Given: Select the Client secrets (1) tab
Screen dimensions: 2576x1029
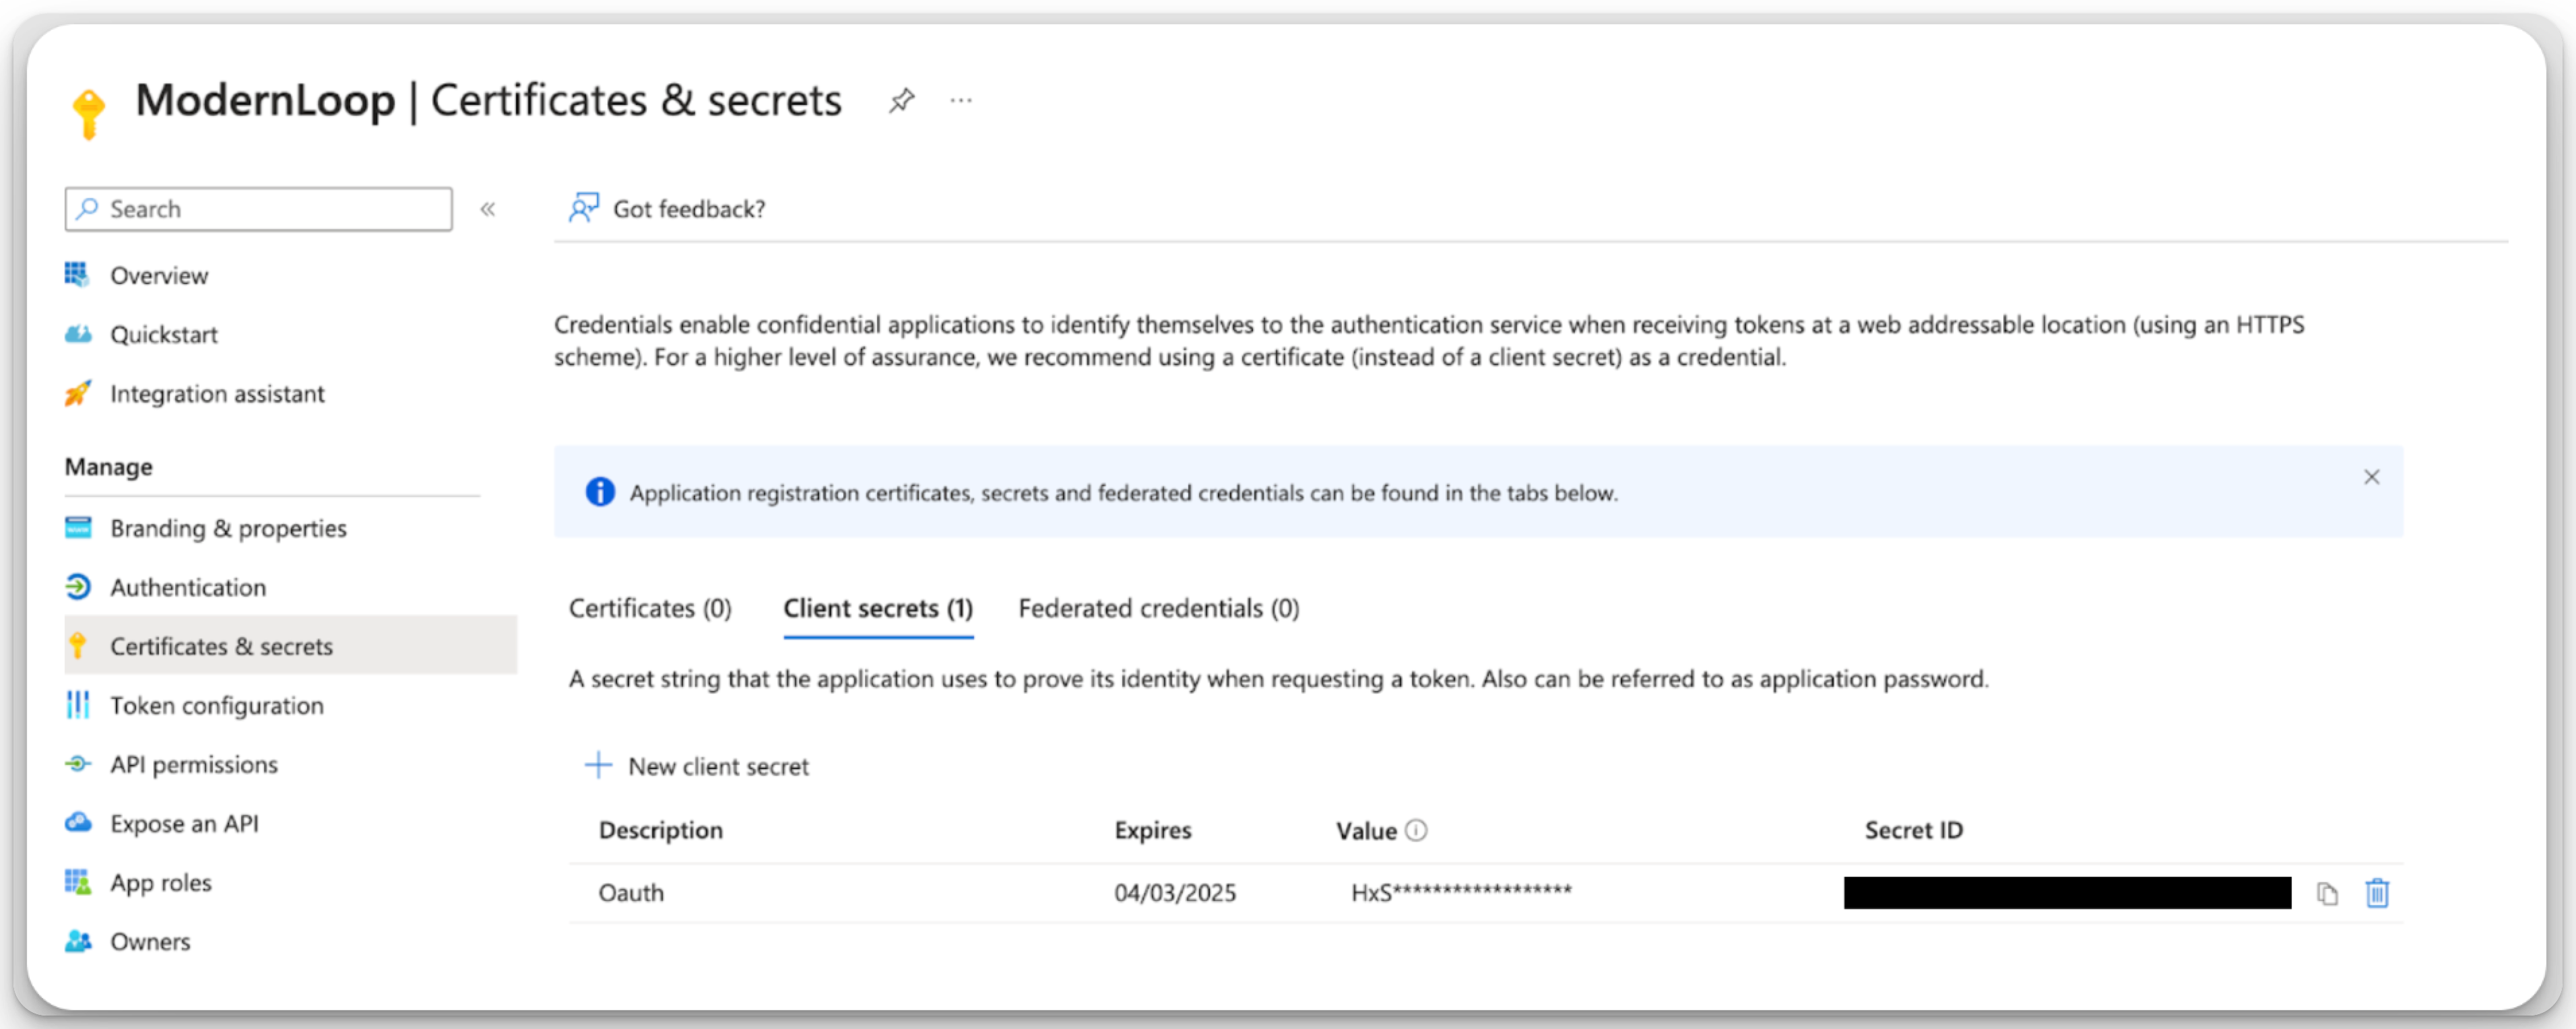Looking at the screenshot, I should 878,608.
